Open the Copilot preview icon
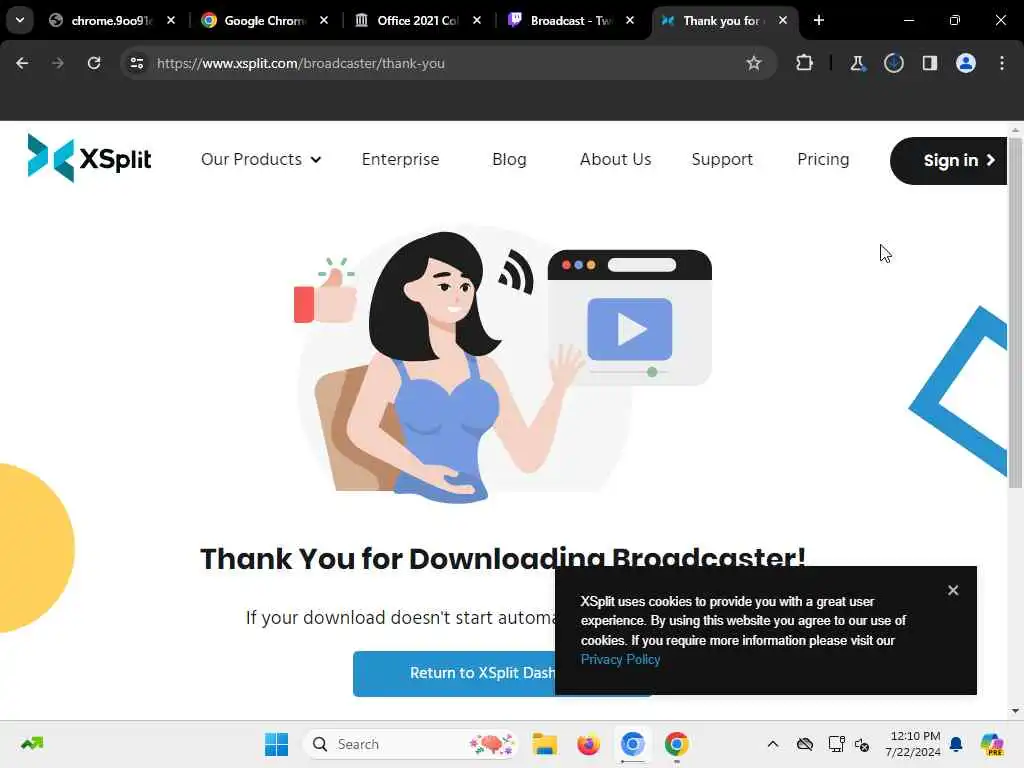This screenshot has width=1024, height=768. (x=991, y=744)
